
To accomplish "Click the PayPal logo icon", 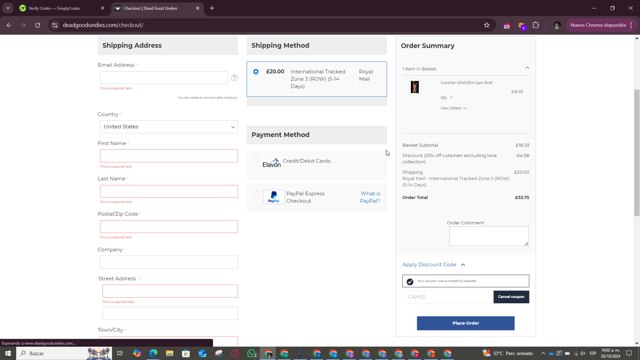I will 273,197.
